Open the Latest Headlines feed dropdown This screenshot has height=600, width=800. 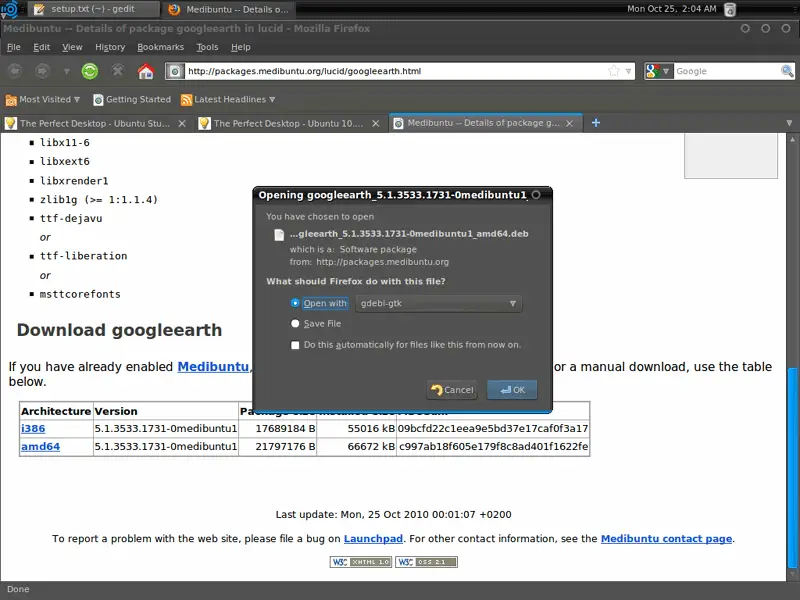click(228, 99)
